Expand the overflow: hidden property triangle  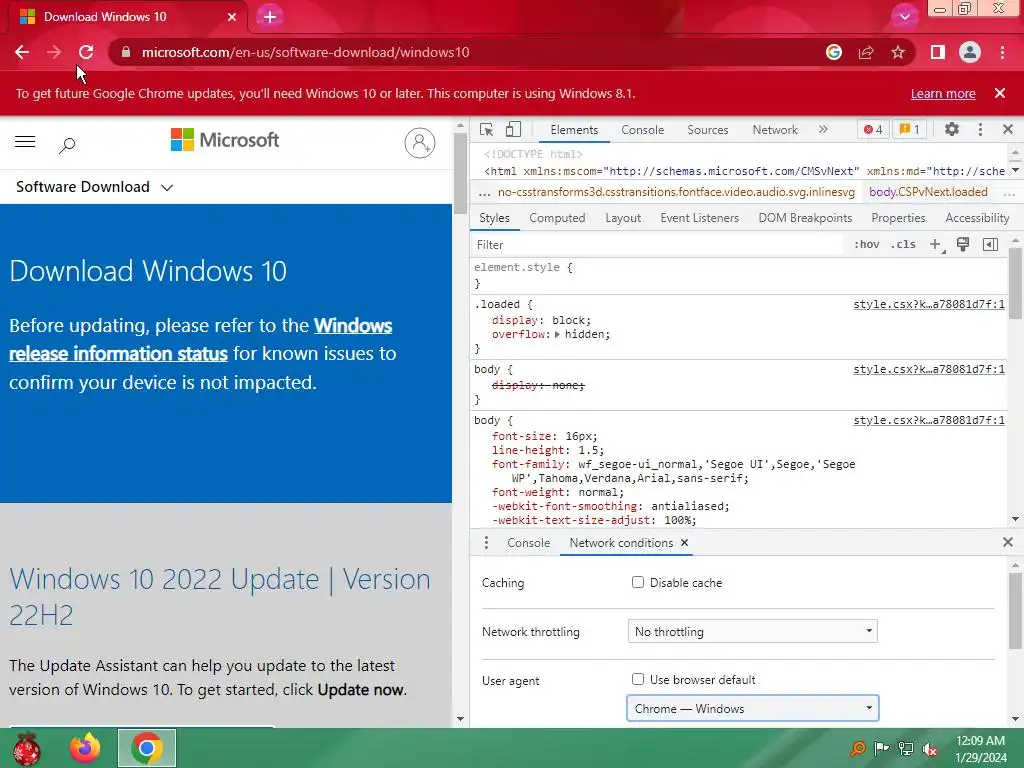coord(557,334)
